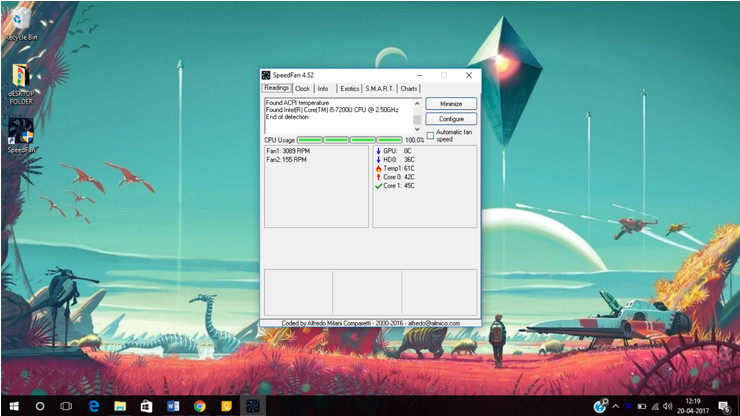Click the CPU Usage progress bars
Image resolution: width=740 pixels, height=416 pixels.
pyautogui.click(x=350, y=140)
